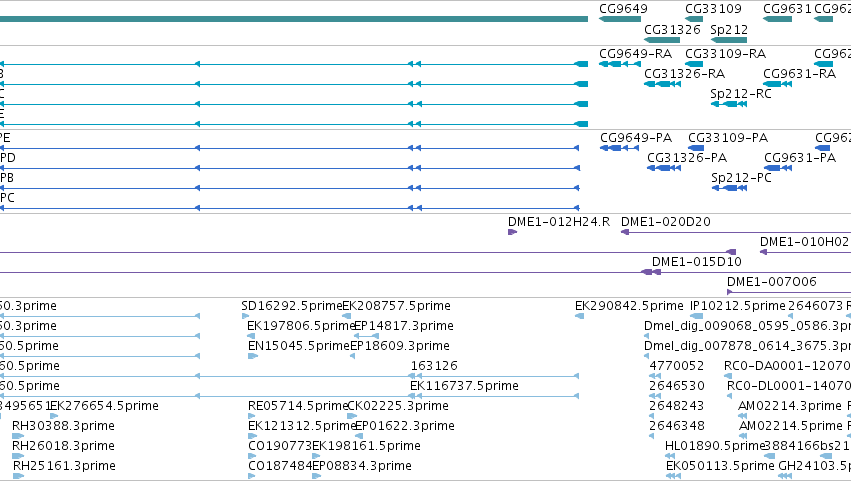Select the IP10212.5prime EST
Viewport: 851px width, 481px height.
[696, 317]
